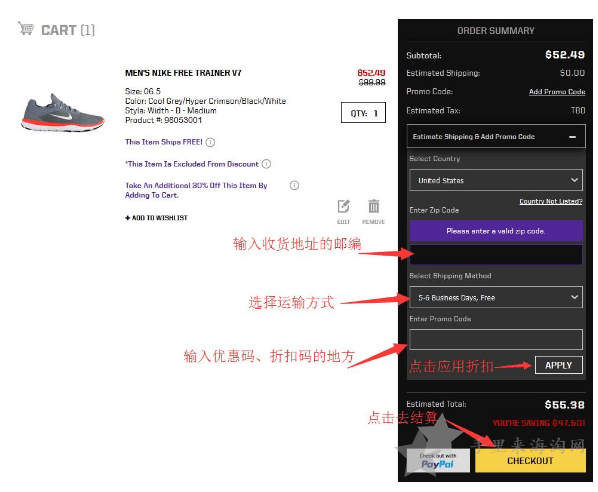Click the shopping cart icon
This screenshot has height=492, width=598.
coord(26,28)
